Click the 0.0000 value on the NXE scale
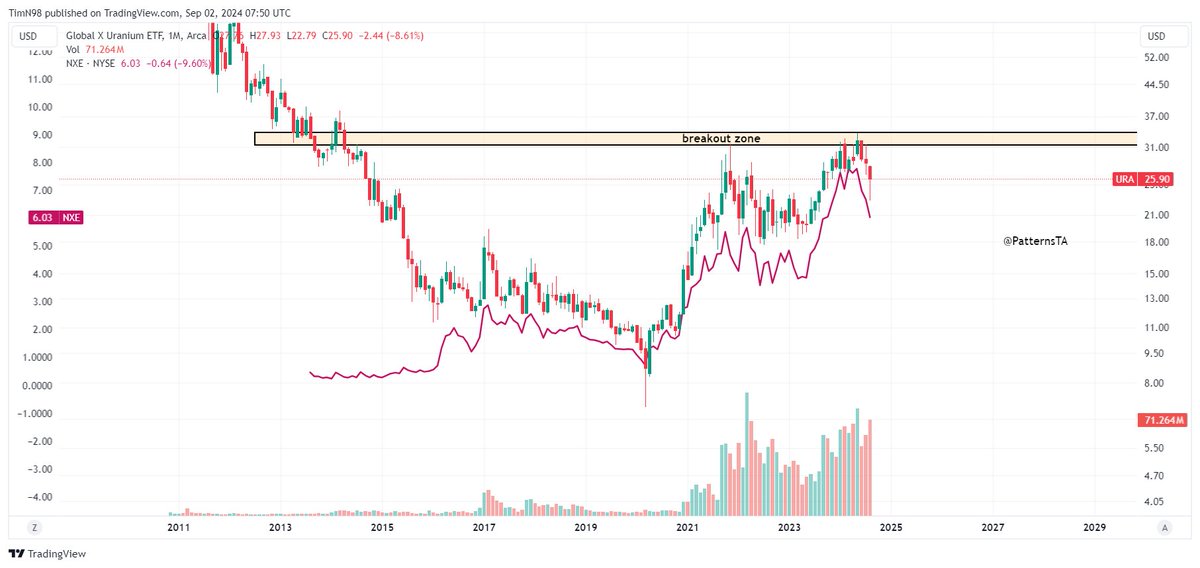Screen dimensions: 1200x568 pos(39,385)
